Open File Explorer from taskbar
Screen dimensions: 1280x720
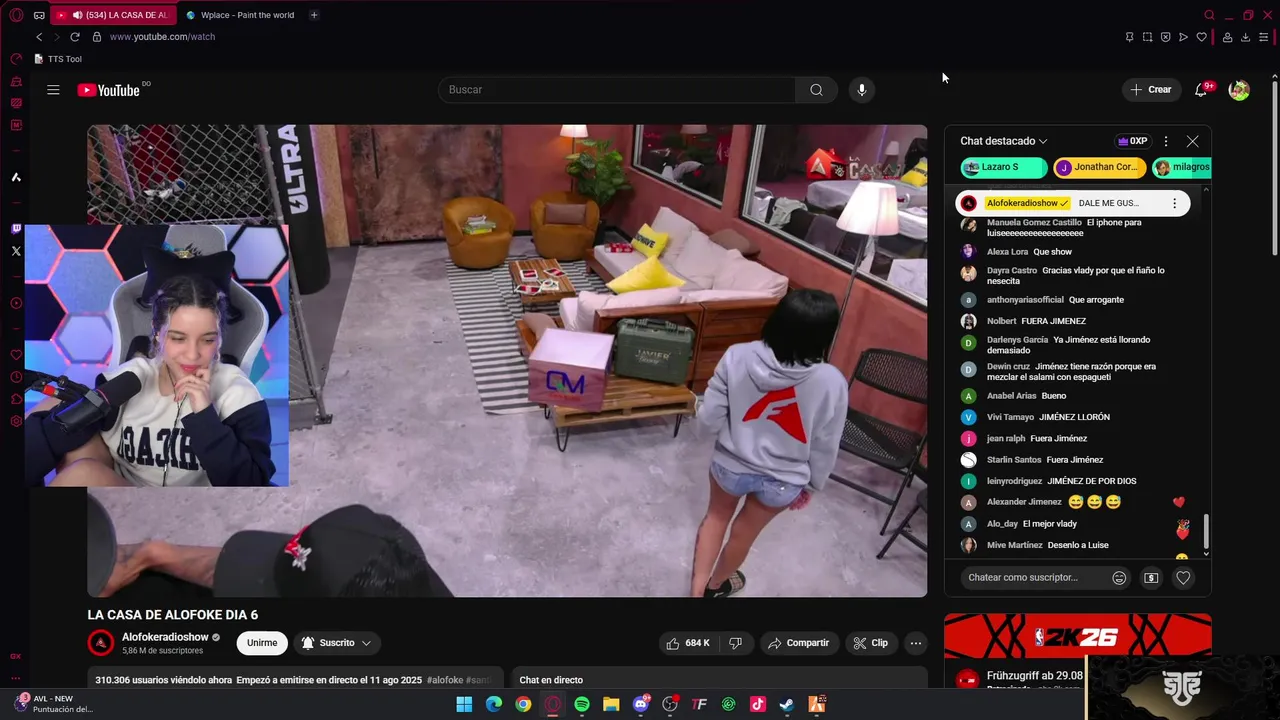611,704
